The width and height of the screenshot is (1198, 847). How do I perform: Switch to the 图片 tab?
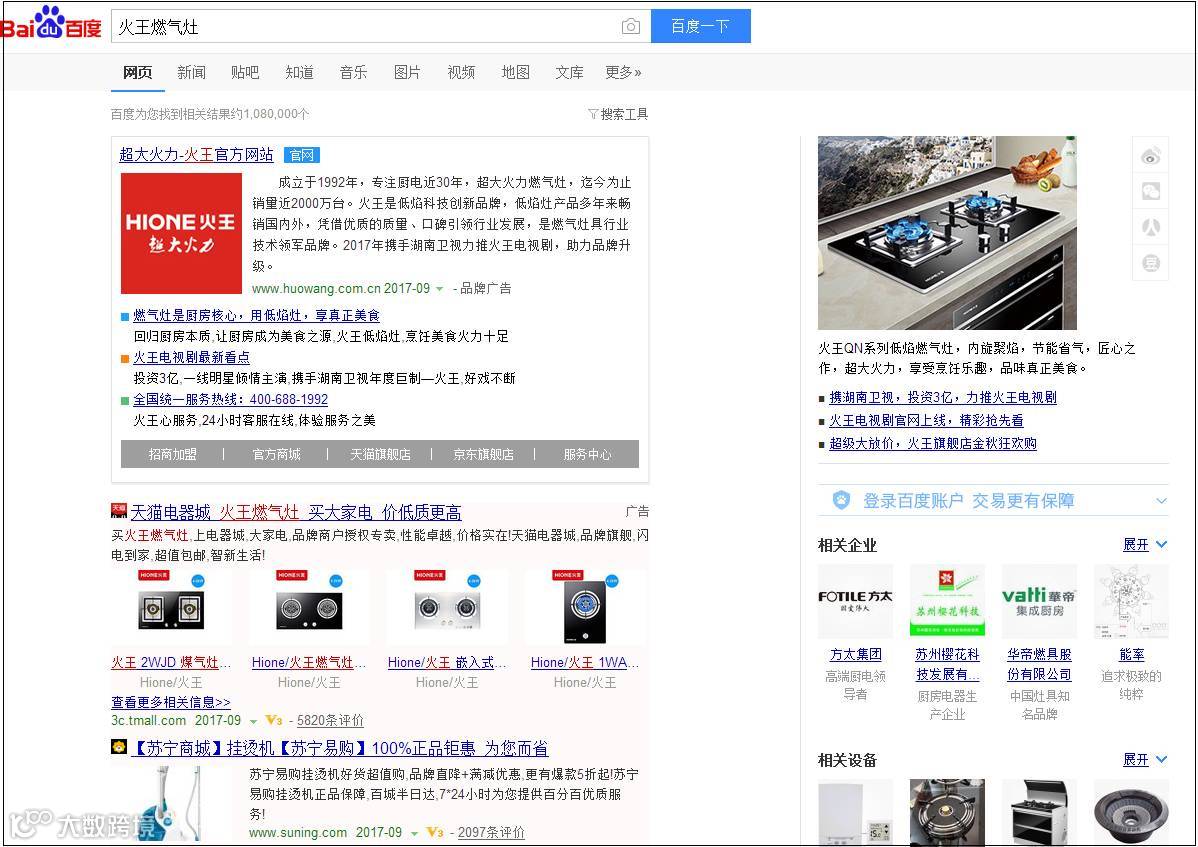pos(406,73)
